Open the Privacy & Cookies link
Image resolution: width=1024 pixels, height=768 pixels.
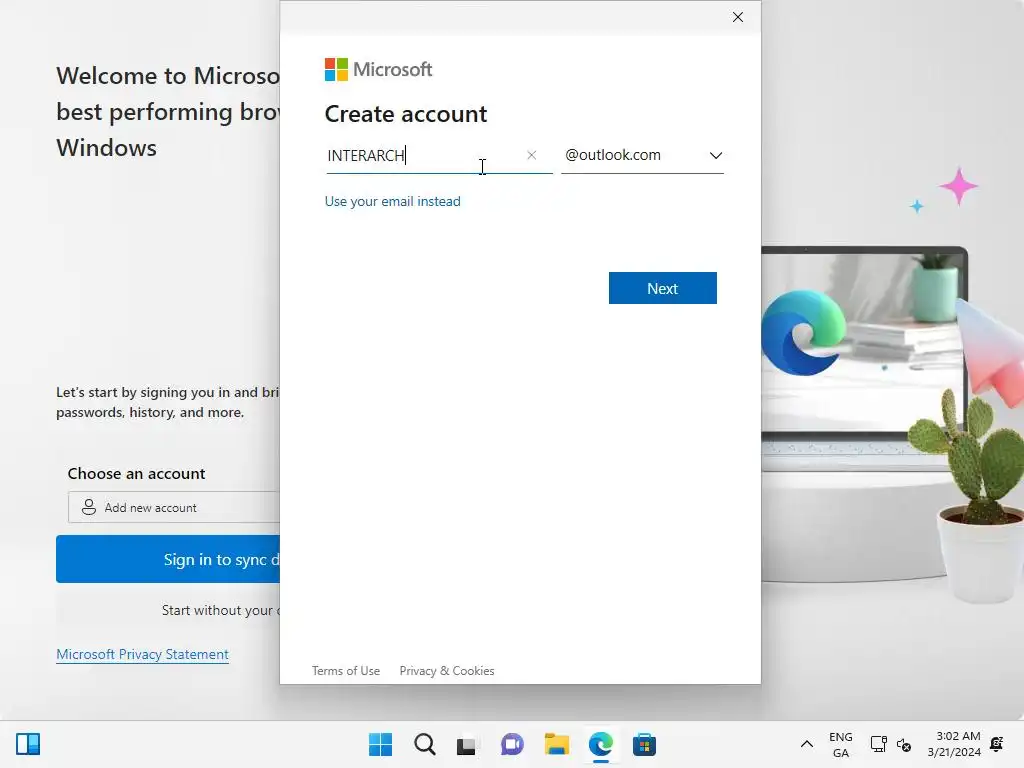tap(447, 671)
